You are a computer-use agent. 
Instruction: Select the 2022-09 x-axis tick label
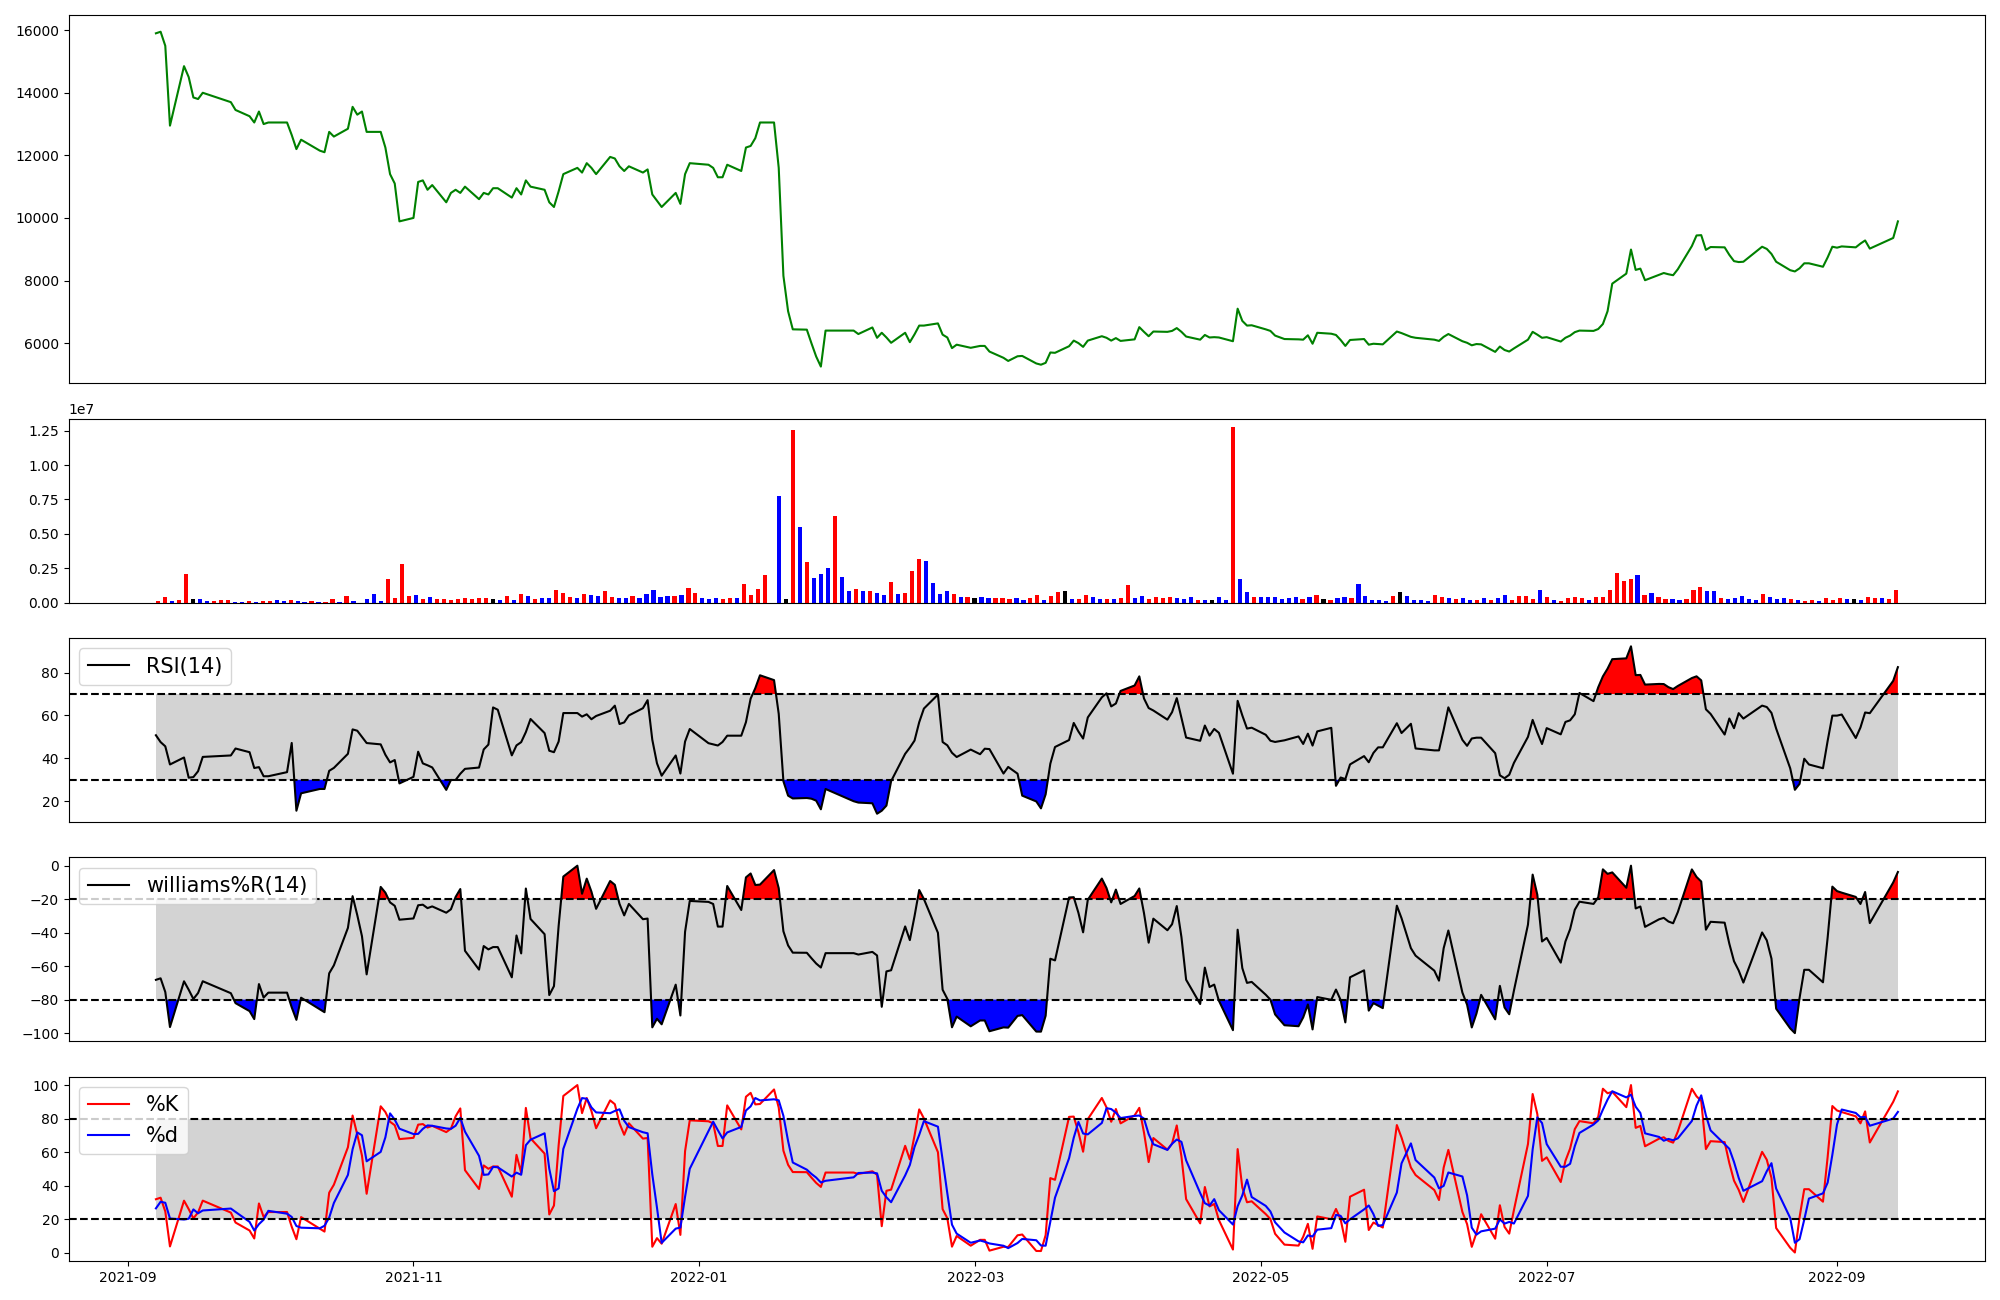tap(1838, 1277)
